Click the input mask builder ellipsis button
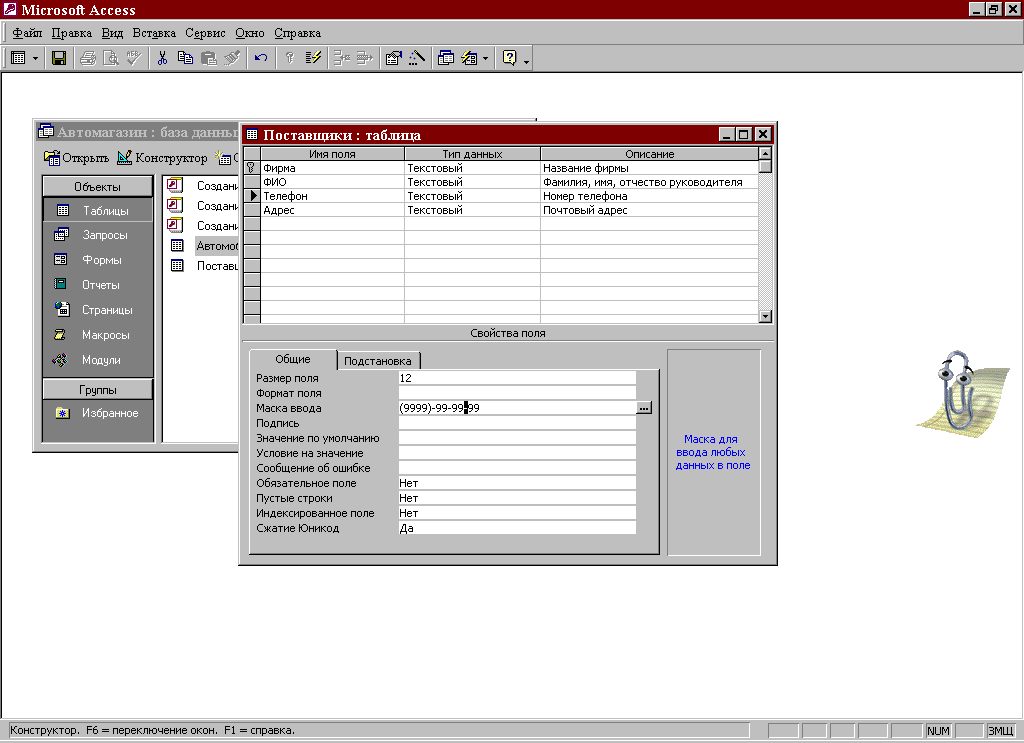The height and width of the screenshot is (743, 1024). (644, 408)
